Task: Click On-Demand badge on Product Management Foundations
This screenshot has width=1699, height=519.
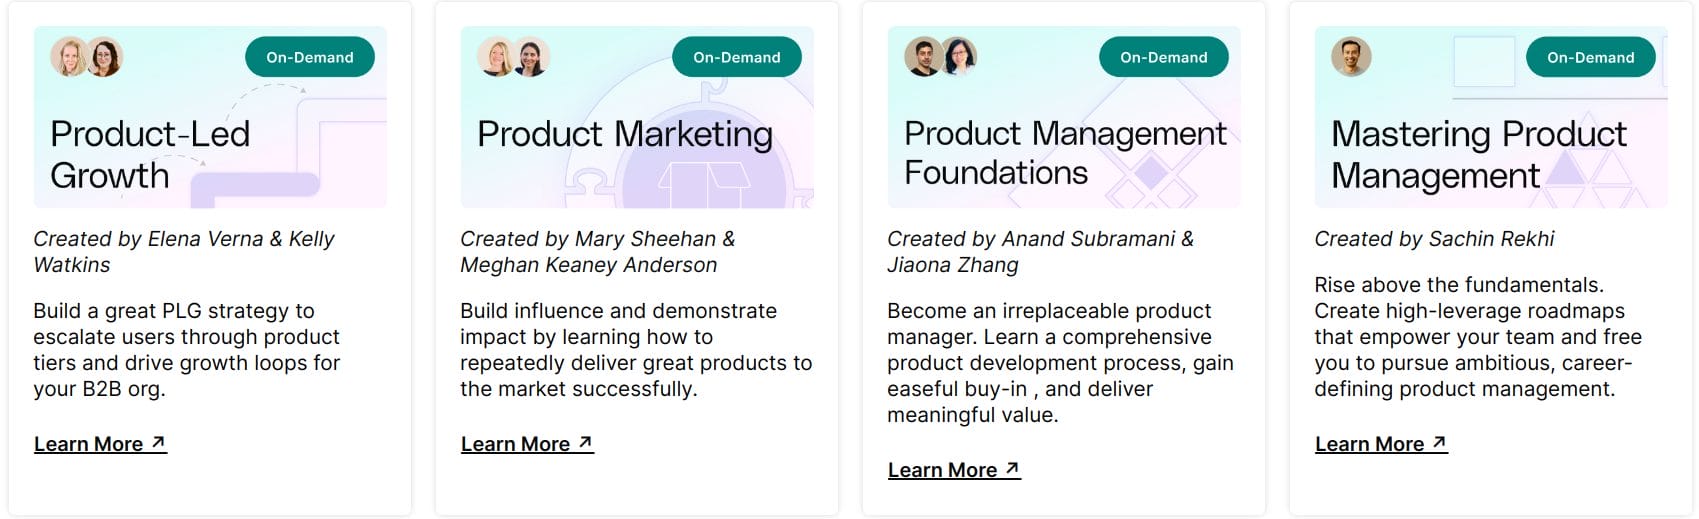Action: (1164, 57)
